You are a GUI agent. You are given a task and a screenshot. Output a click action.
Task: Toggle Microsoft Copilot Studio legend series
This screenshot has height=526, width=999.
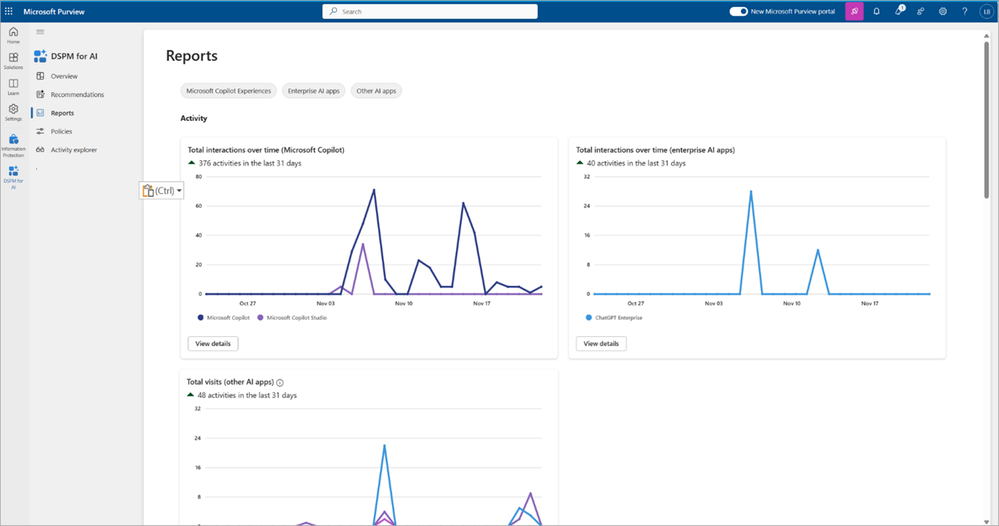coord(292,318)
